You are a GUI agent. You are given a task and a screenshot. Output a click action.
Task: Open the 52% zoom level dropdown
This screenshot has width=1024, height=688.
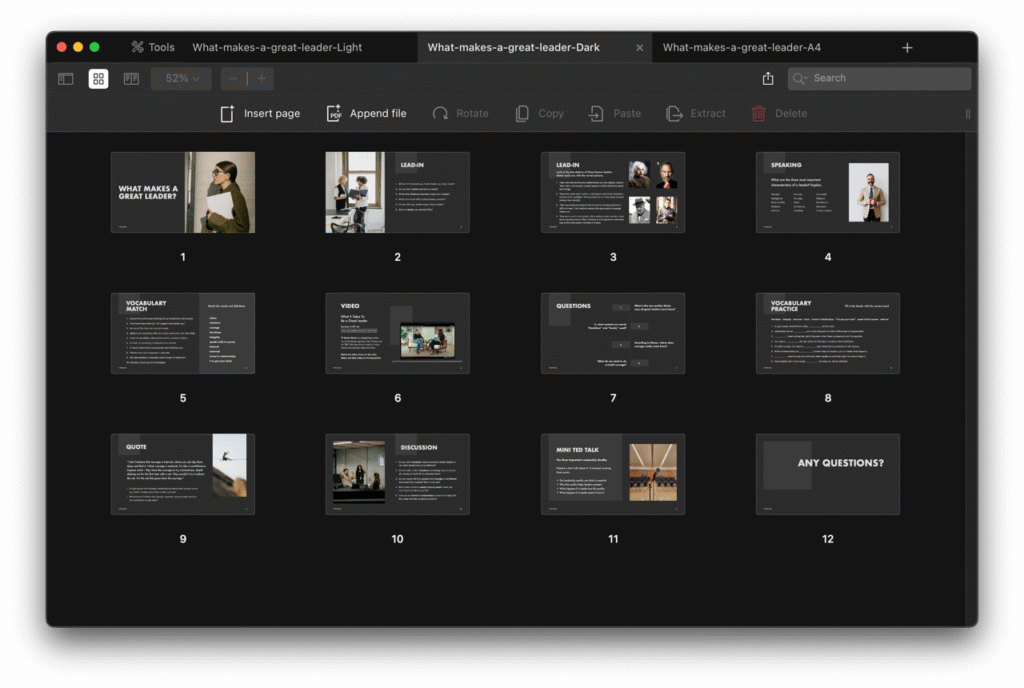point(182,79)
